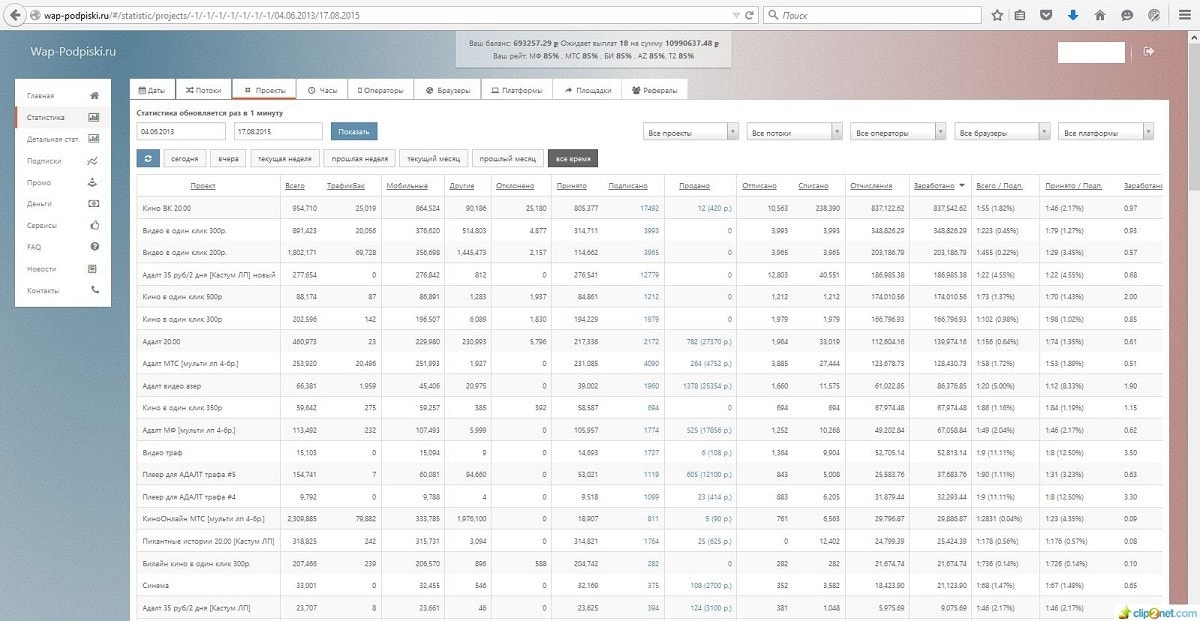This screenshot has height=621, width=1200.
Task: Expand the Все платформы dropdown
Action: [1106, 132]
